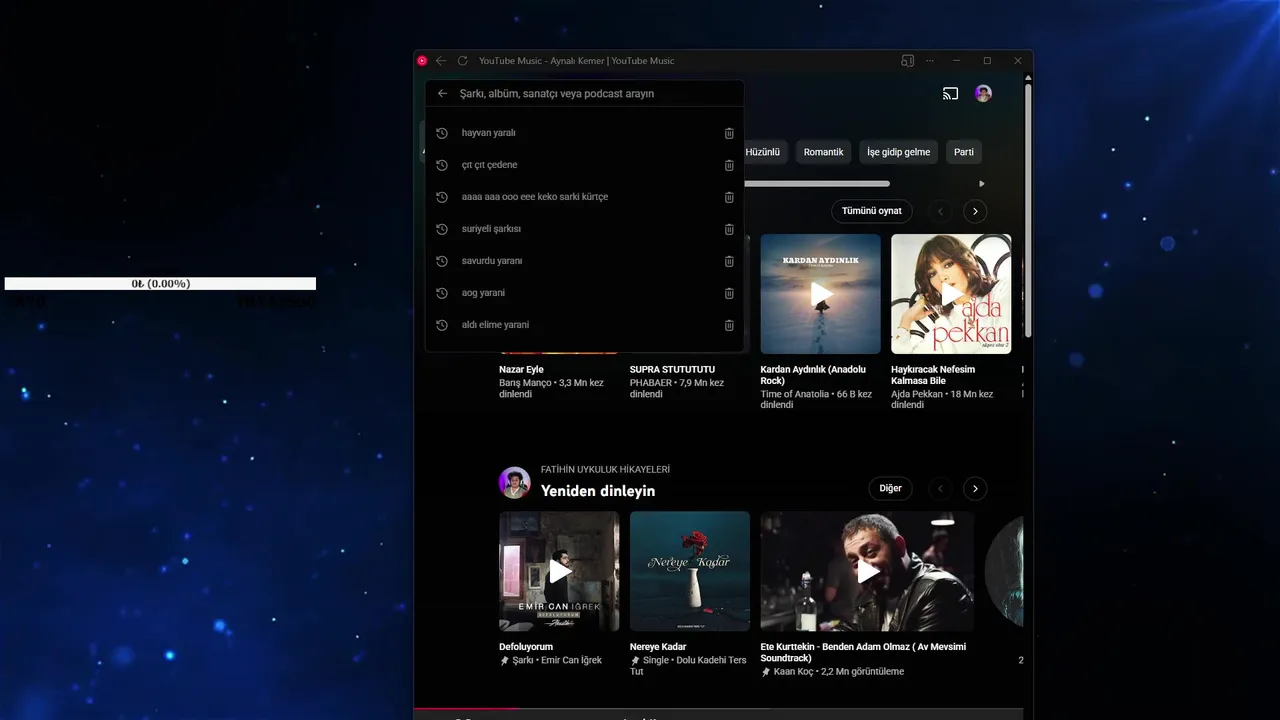Select the Parti mood chip
Viewport: 1280px width, 720px height.
coord(964,152)
